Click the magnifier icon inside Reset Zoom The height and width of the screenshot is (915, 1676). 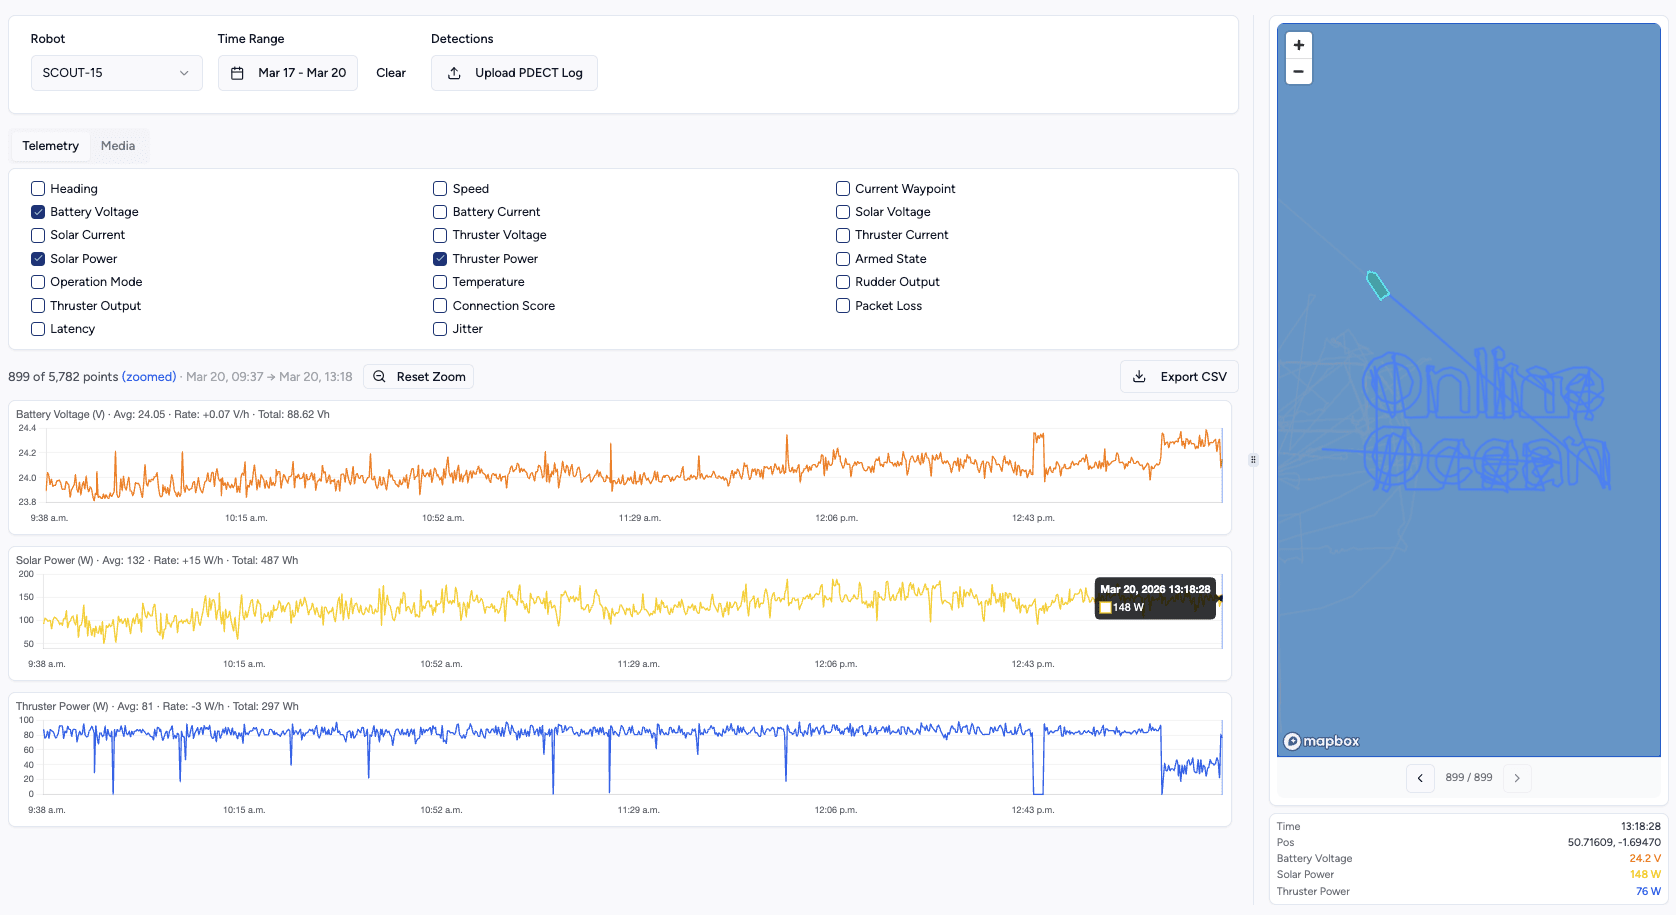(379, 376)
